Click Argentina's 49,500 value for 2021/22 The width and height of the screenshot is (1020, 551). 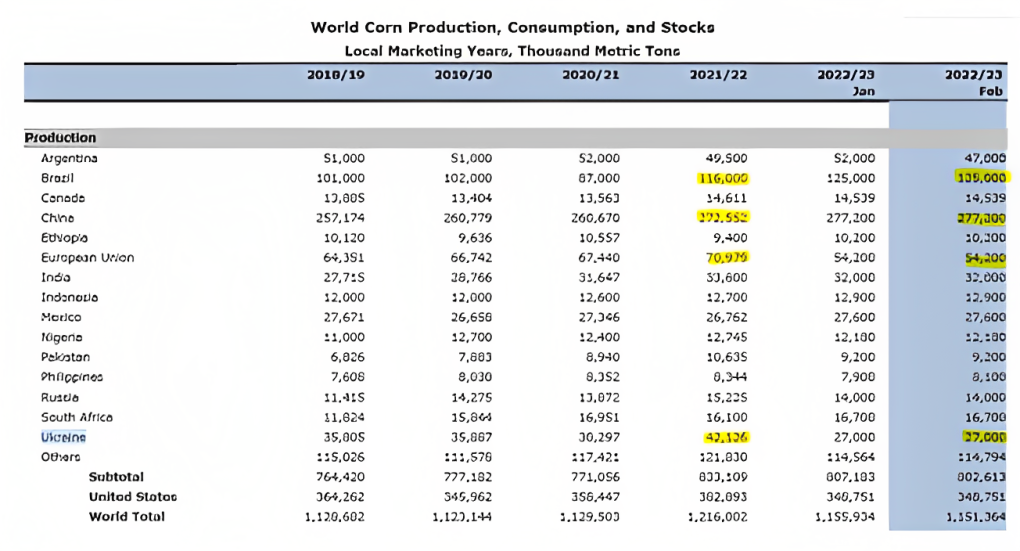click(727, 159)
